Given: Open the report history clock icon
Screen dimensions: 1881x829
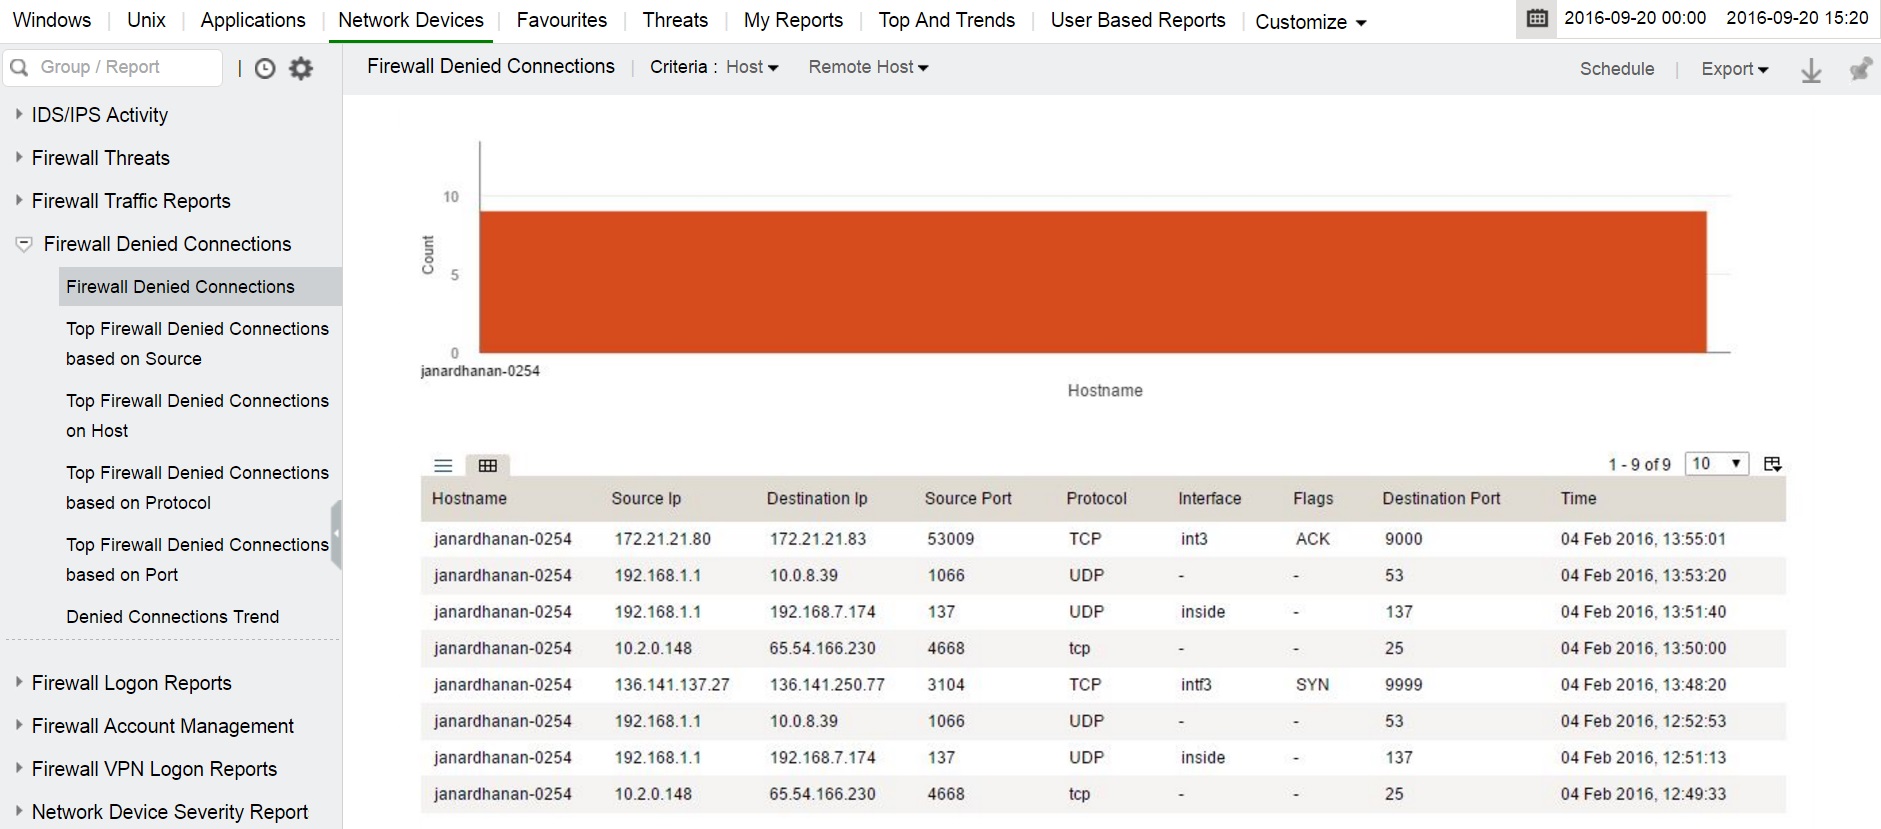Looking at the screenshot, I should [x=265, y=68].
